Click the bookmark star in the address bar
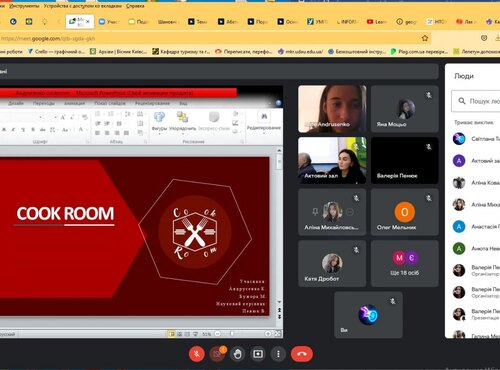 pyautogui.click(x=425, y=38)
